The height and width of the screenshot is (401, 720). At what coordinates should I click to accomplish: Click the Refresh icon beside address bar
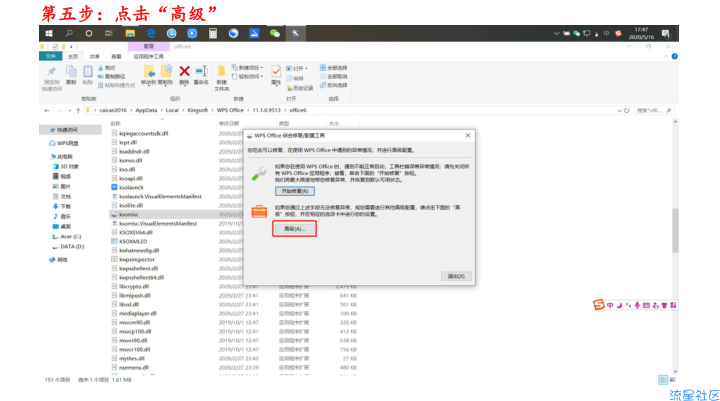tap(626, 111)
